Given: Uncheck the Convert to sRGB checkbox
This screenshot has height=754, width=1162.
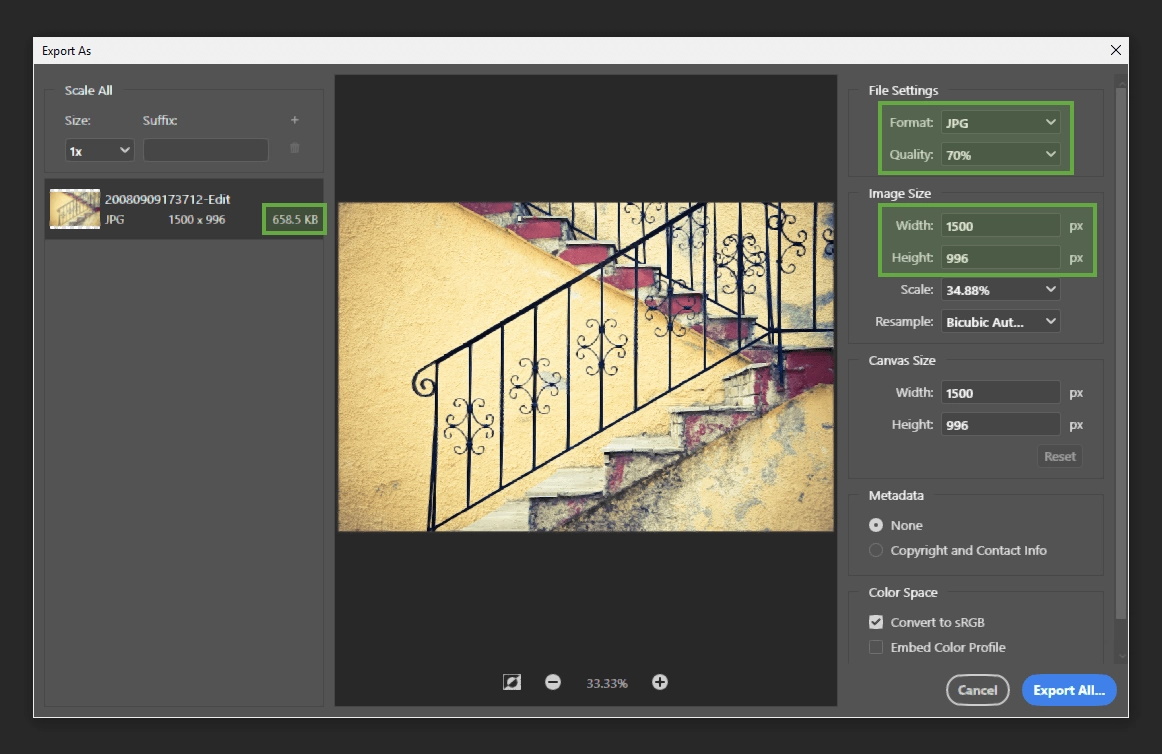Looking at the screenshot, I should coord(876,622).
